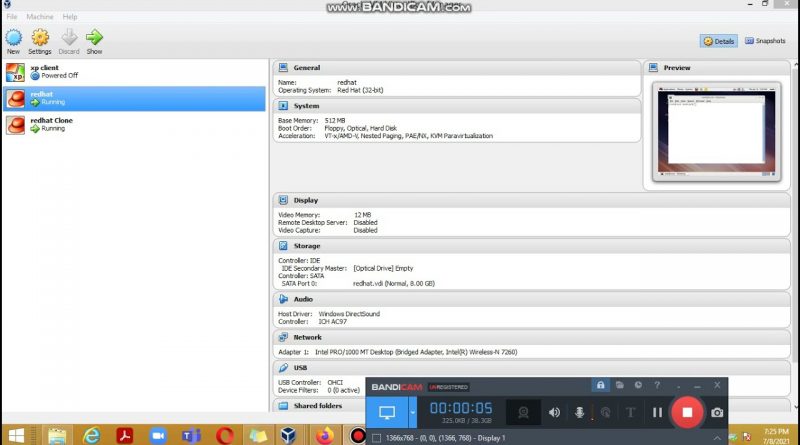Click the Shared folders section title
This screenshot has width=800, height=445.
(317, 406)
